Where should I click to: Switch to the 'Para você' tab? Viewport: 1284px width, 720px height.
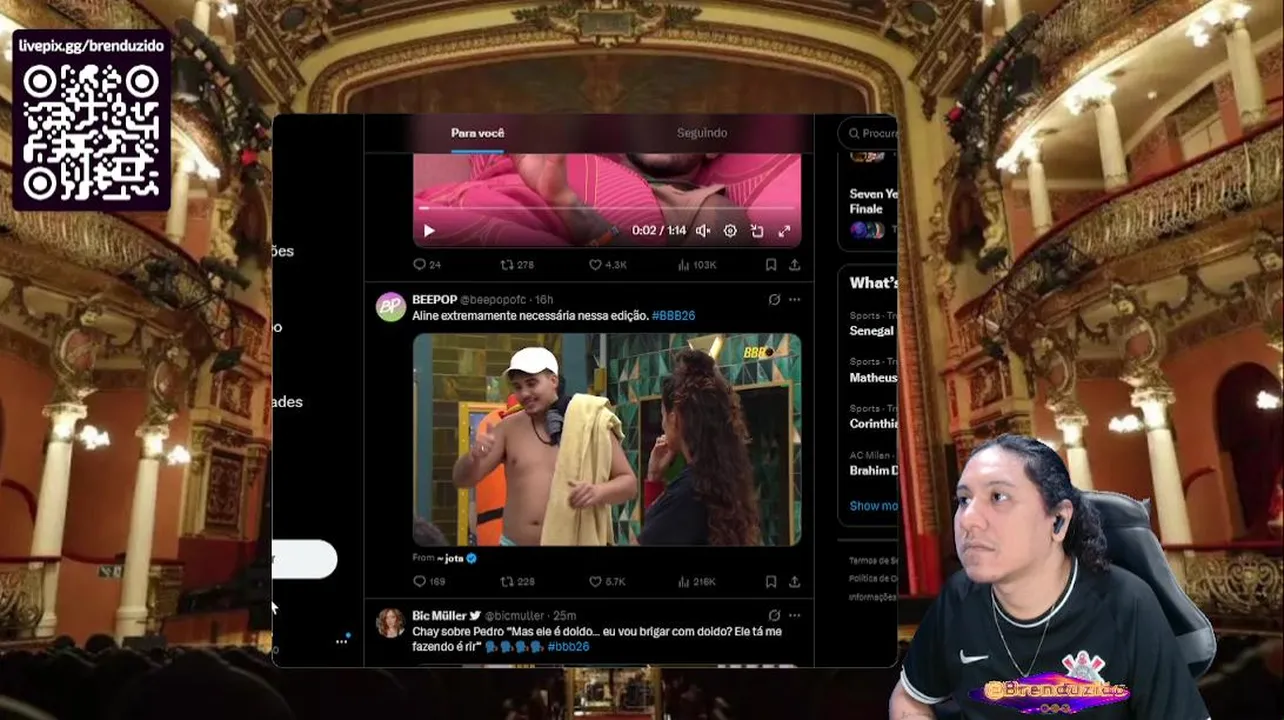(477, 133)
